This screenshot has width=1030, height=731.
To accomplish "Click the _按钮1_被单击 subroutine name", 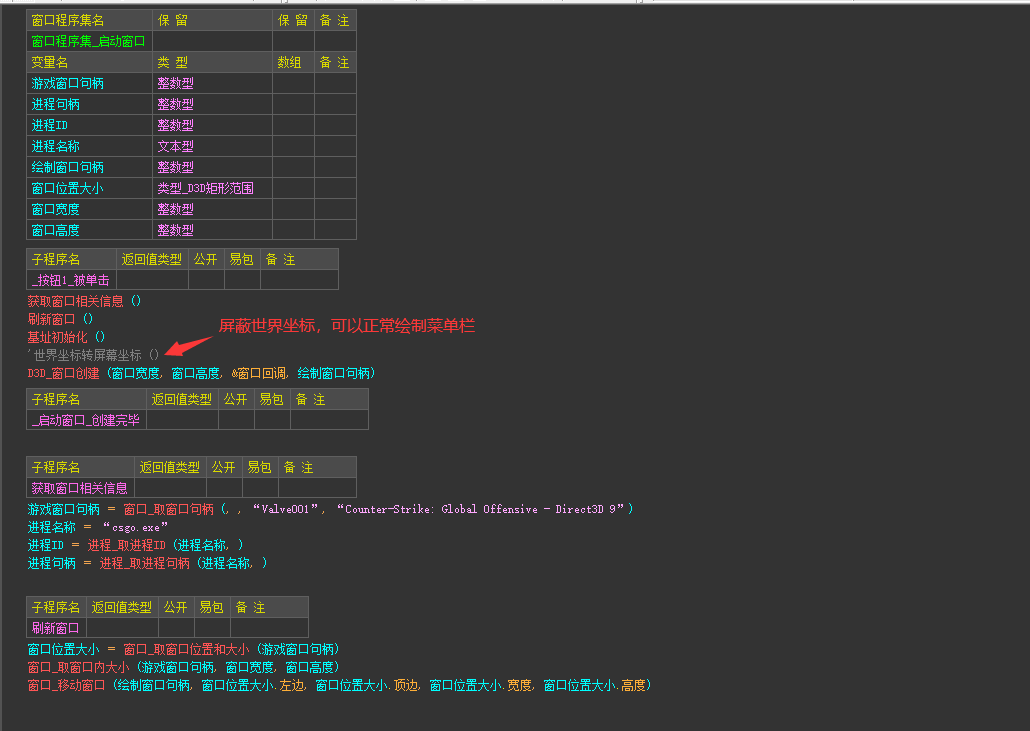I will pyautogui.click(x=71, y=280).
